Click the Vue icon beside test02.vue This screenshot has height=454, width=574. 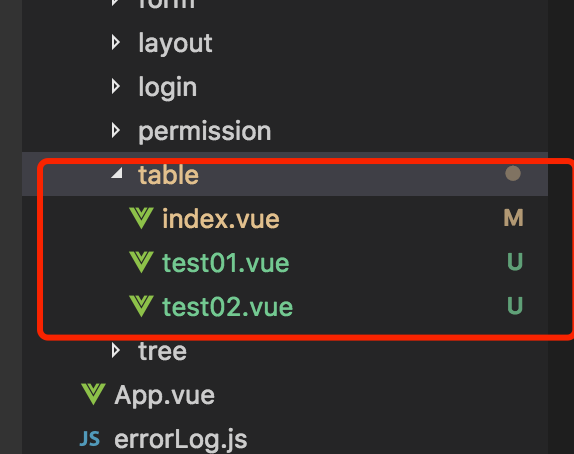pyautogui.click(x=141, y=306)
